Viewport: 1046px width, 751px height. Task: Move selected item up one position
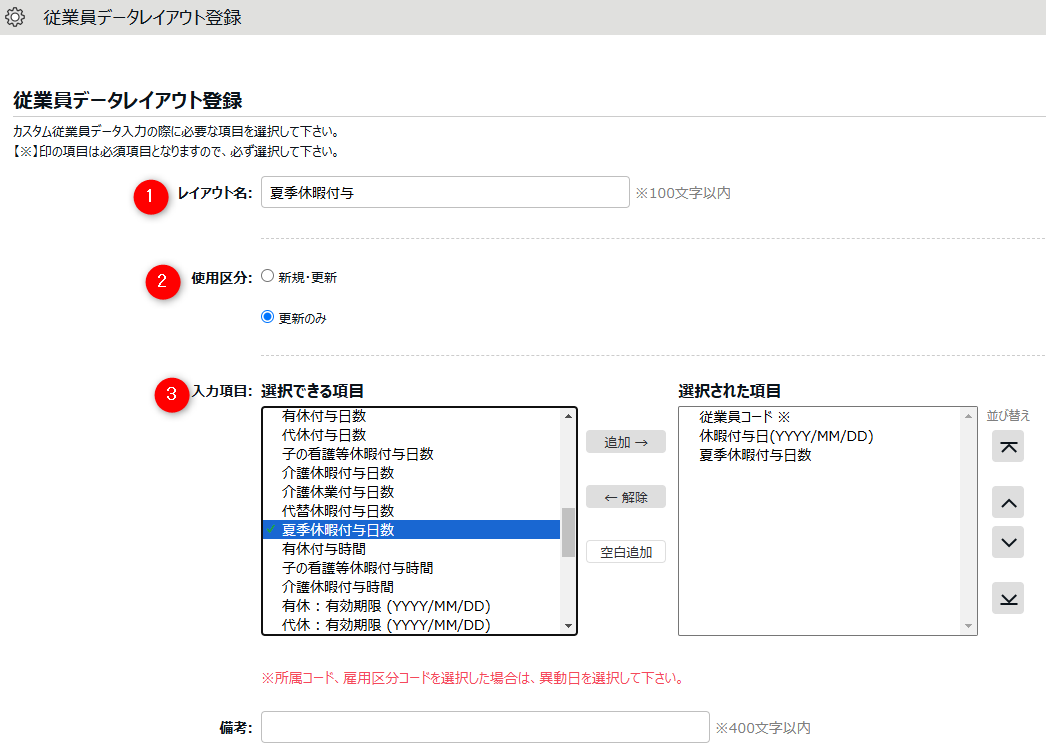(x=1007, y=503)
